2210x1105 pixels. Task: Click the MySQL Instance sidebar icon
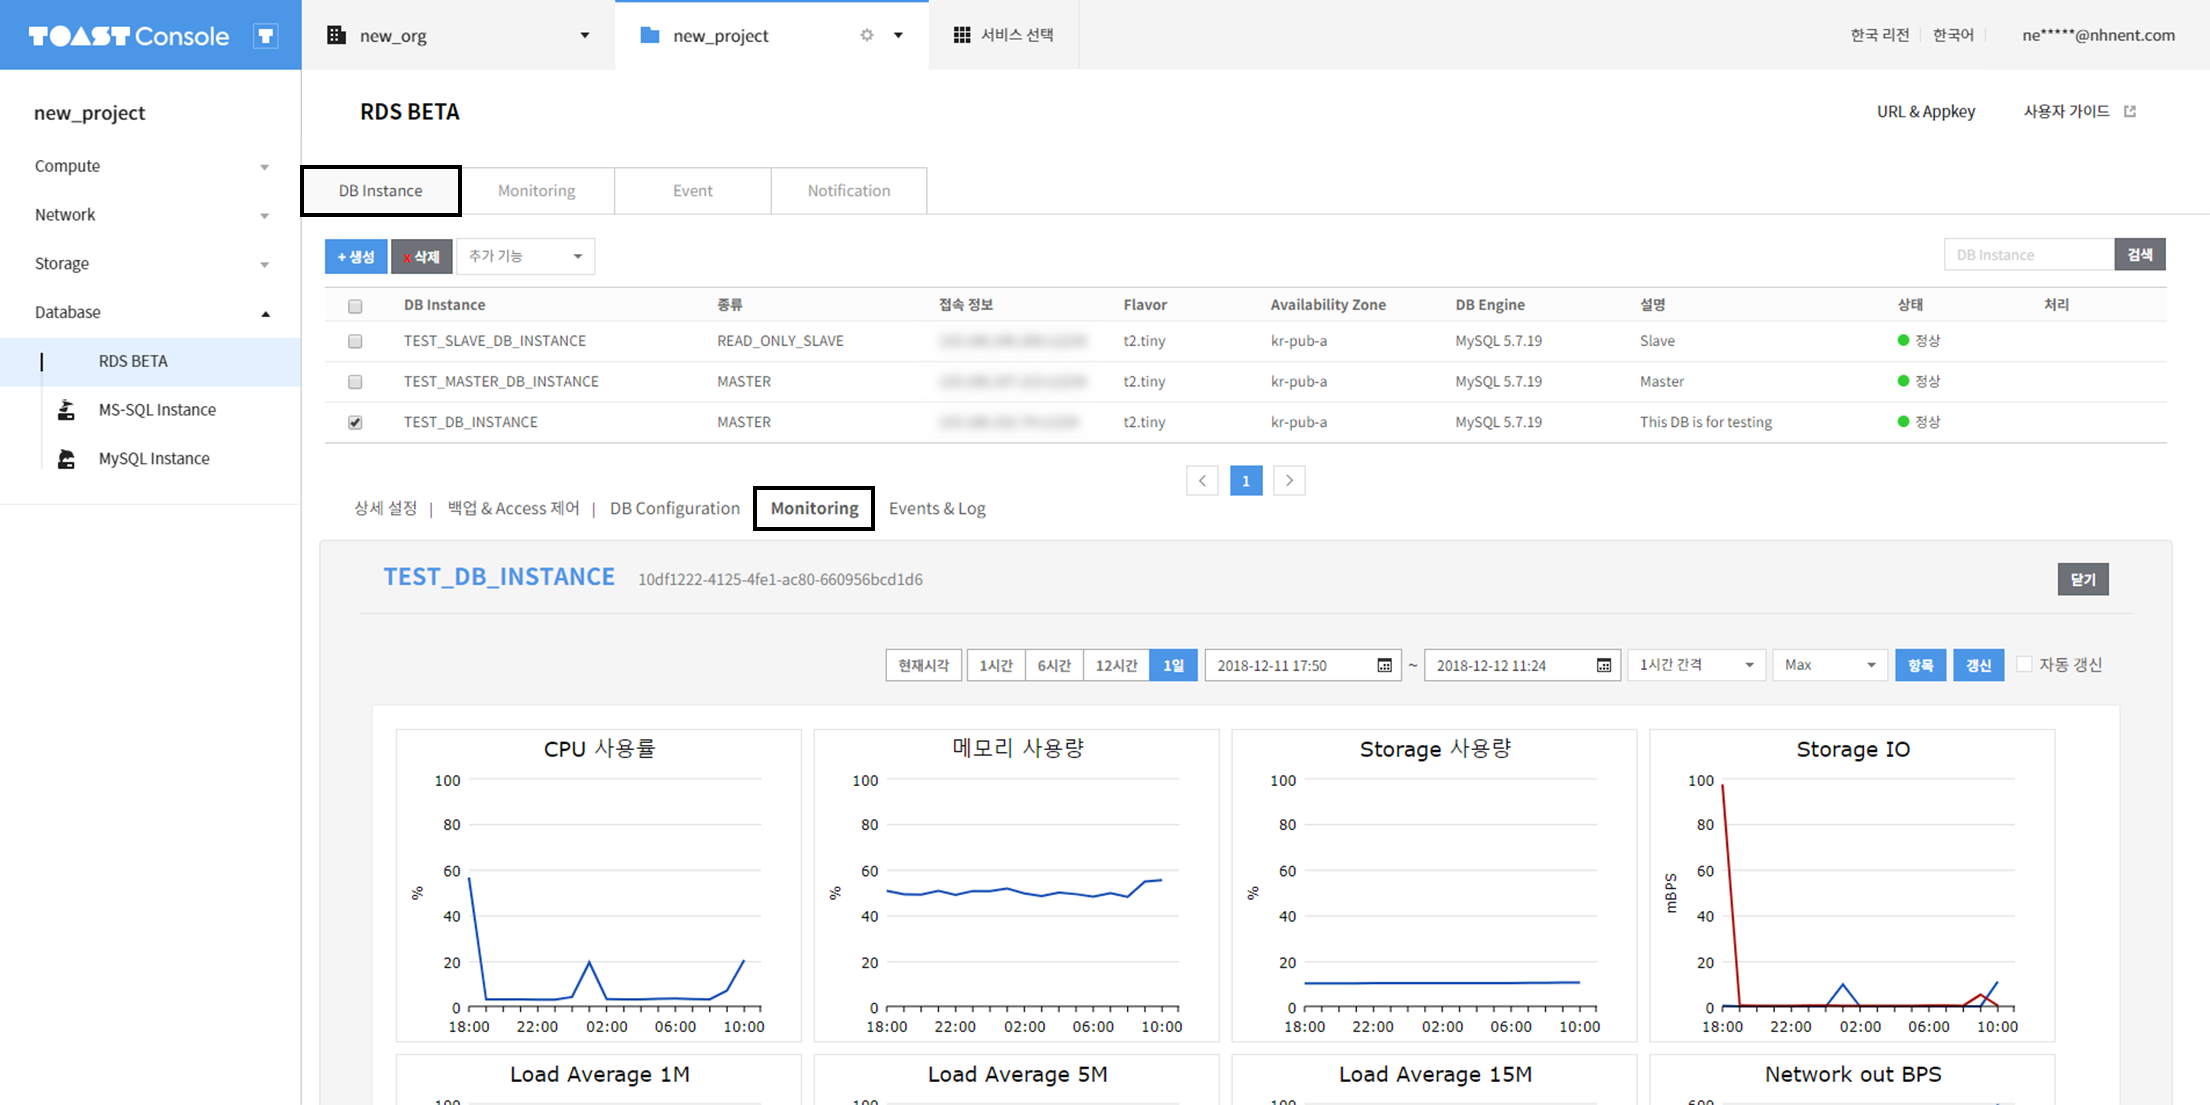click(66, 458)
